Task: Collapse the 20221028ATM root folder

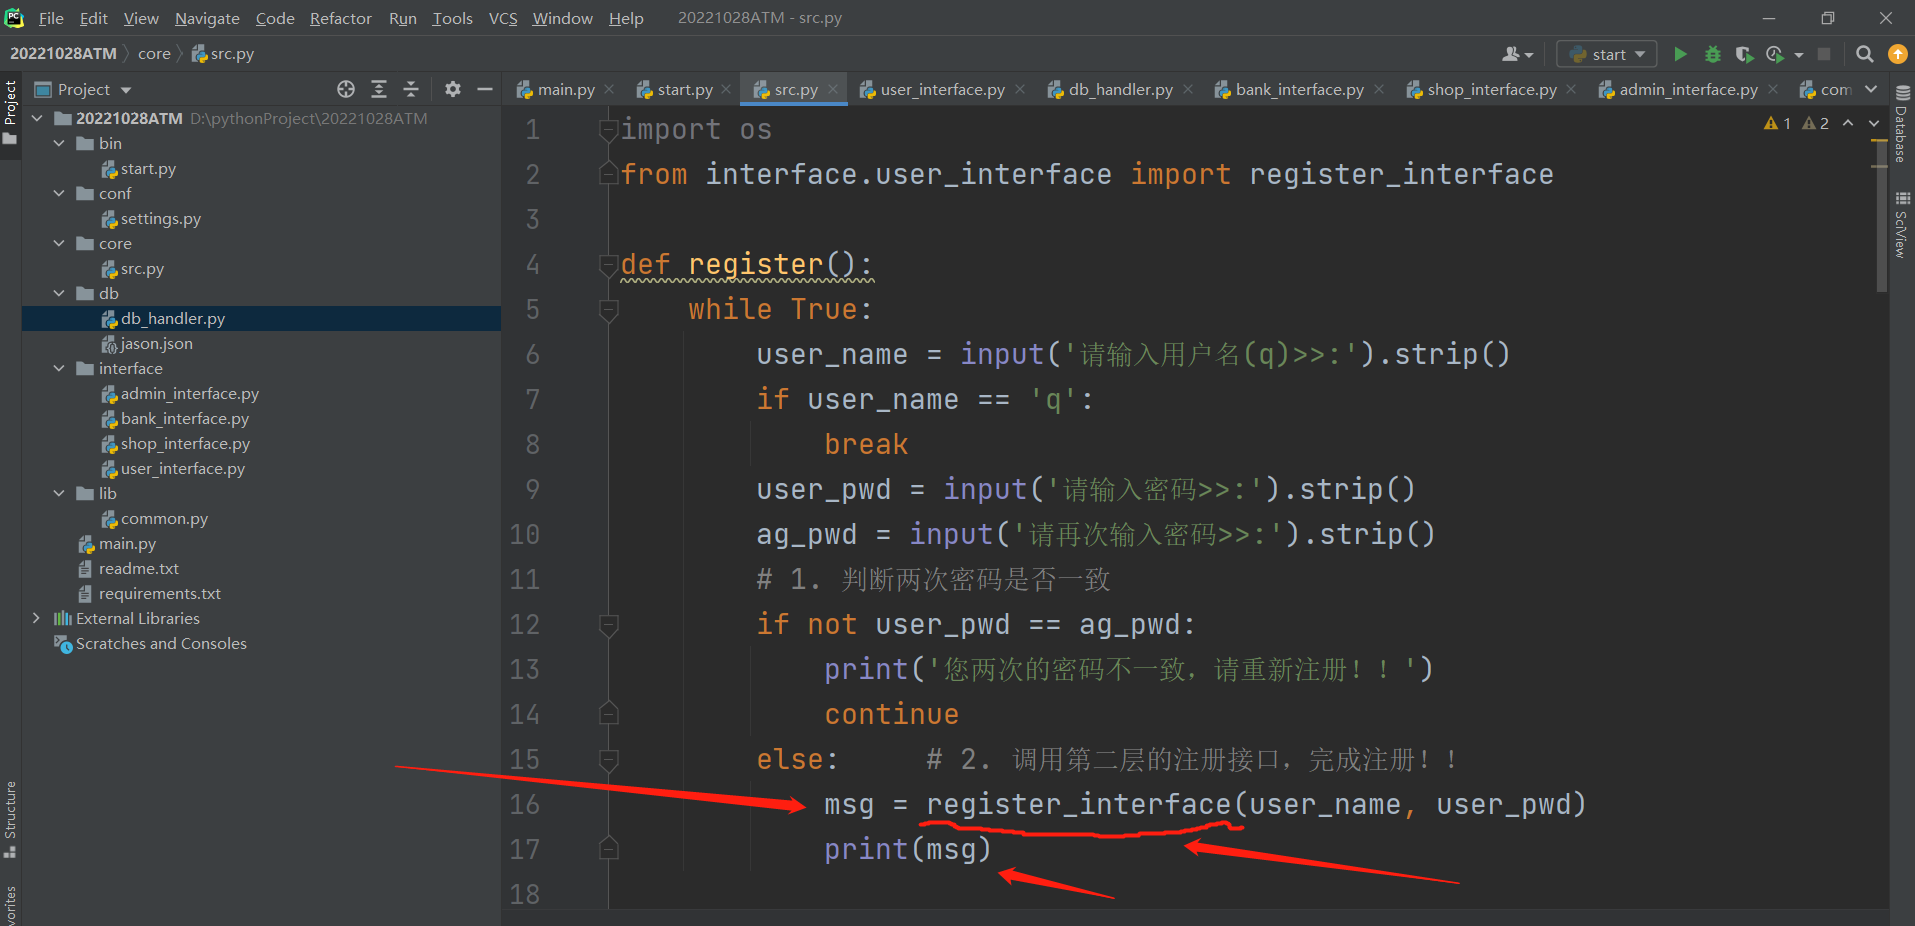Action: click(37, 118)
